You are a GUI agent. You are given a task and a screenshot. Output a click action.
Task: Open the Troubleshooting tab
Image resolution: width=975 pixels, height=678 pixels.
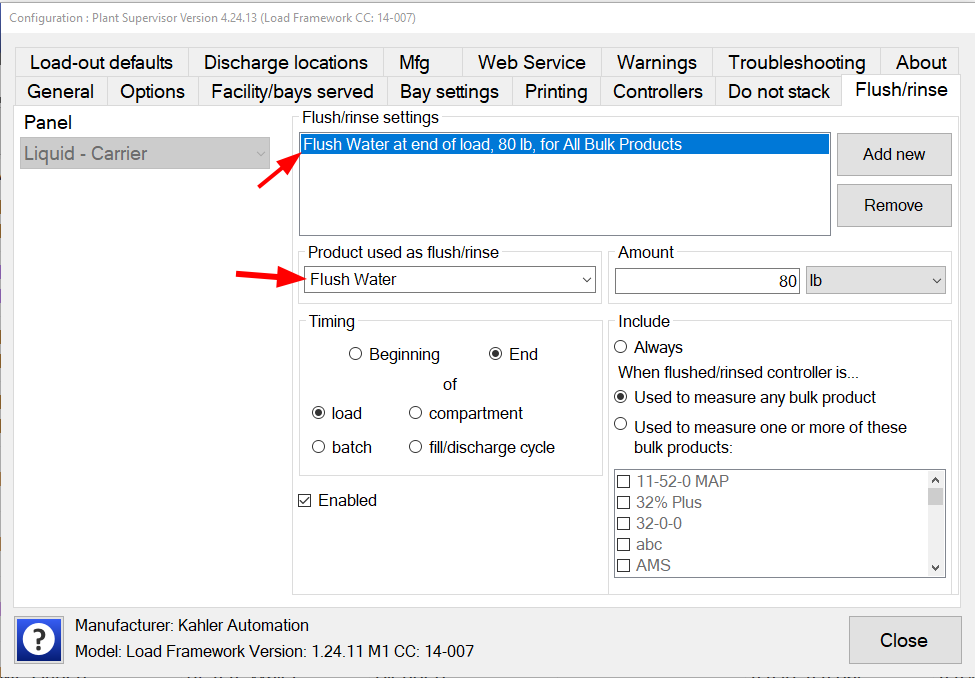(796, 63)
